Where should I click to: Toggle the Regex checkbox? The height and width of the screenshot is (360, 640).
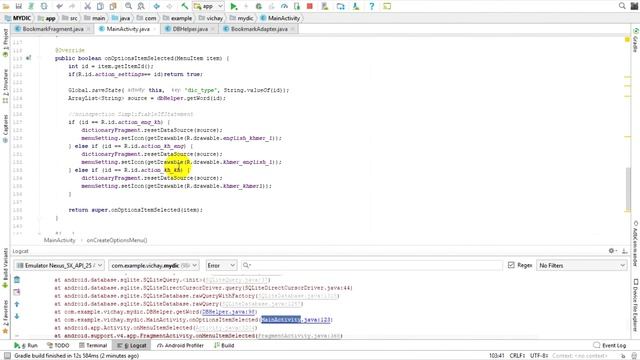tap(511, 265)
